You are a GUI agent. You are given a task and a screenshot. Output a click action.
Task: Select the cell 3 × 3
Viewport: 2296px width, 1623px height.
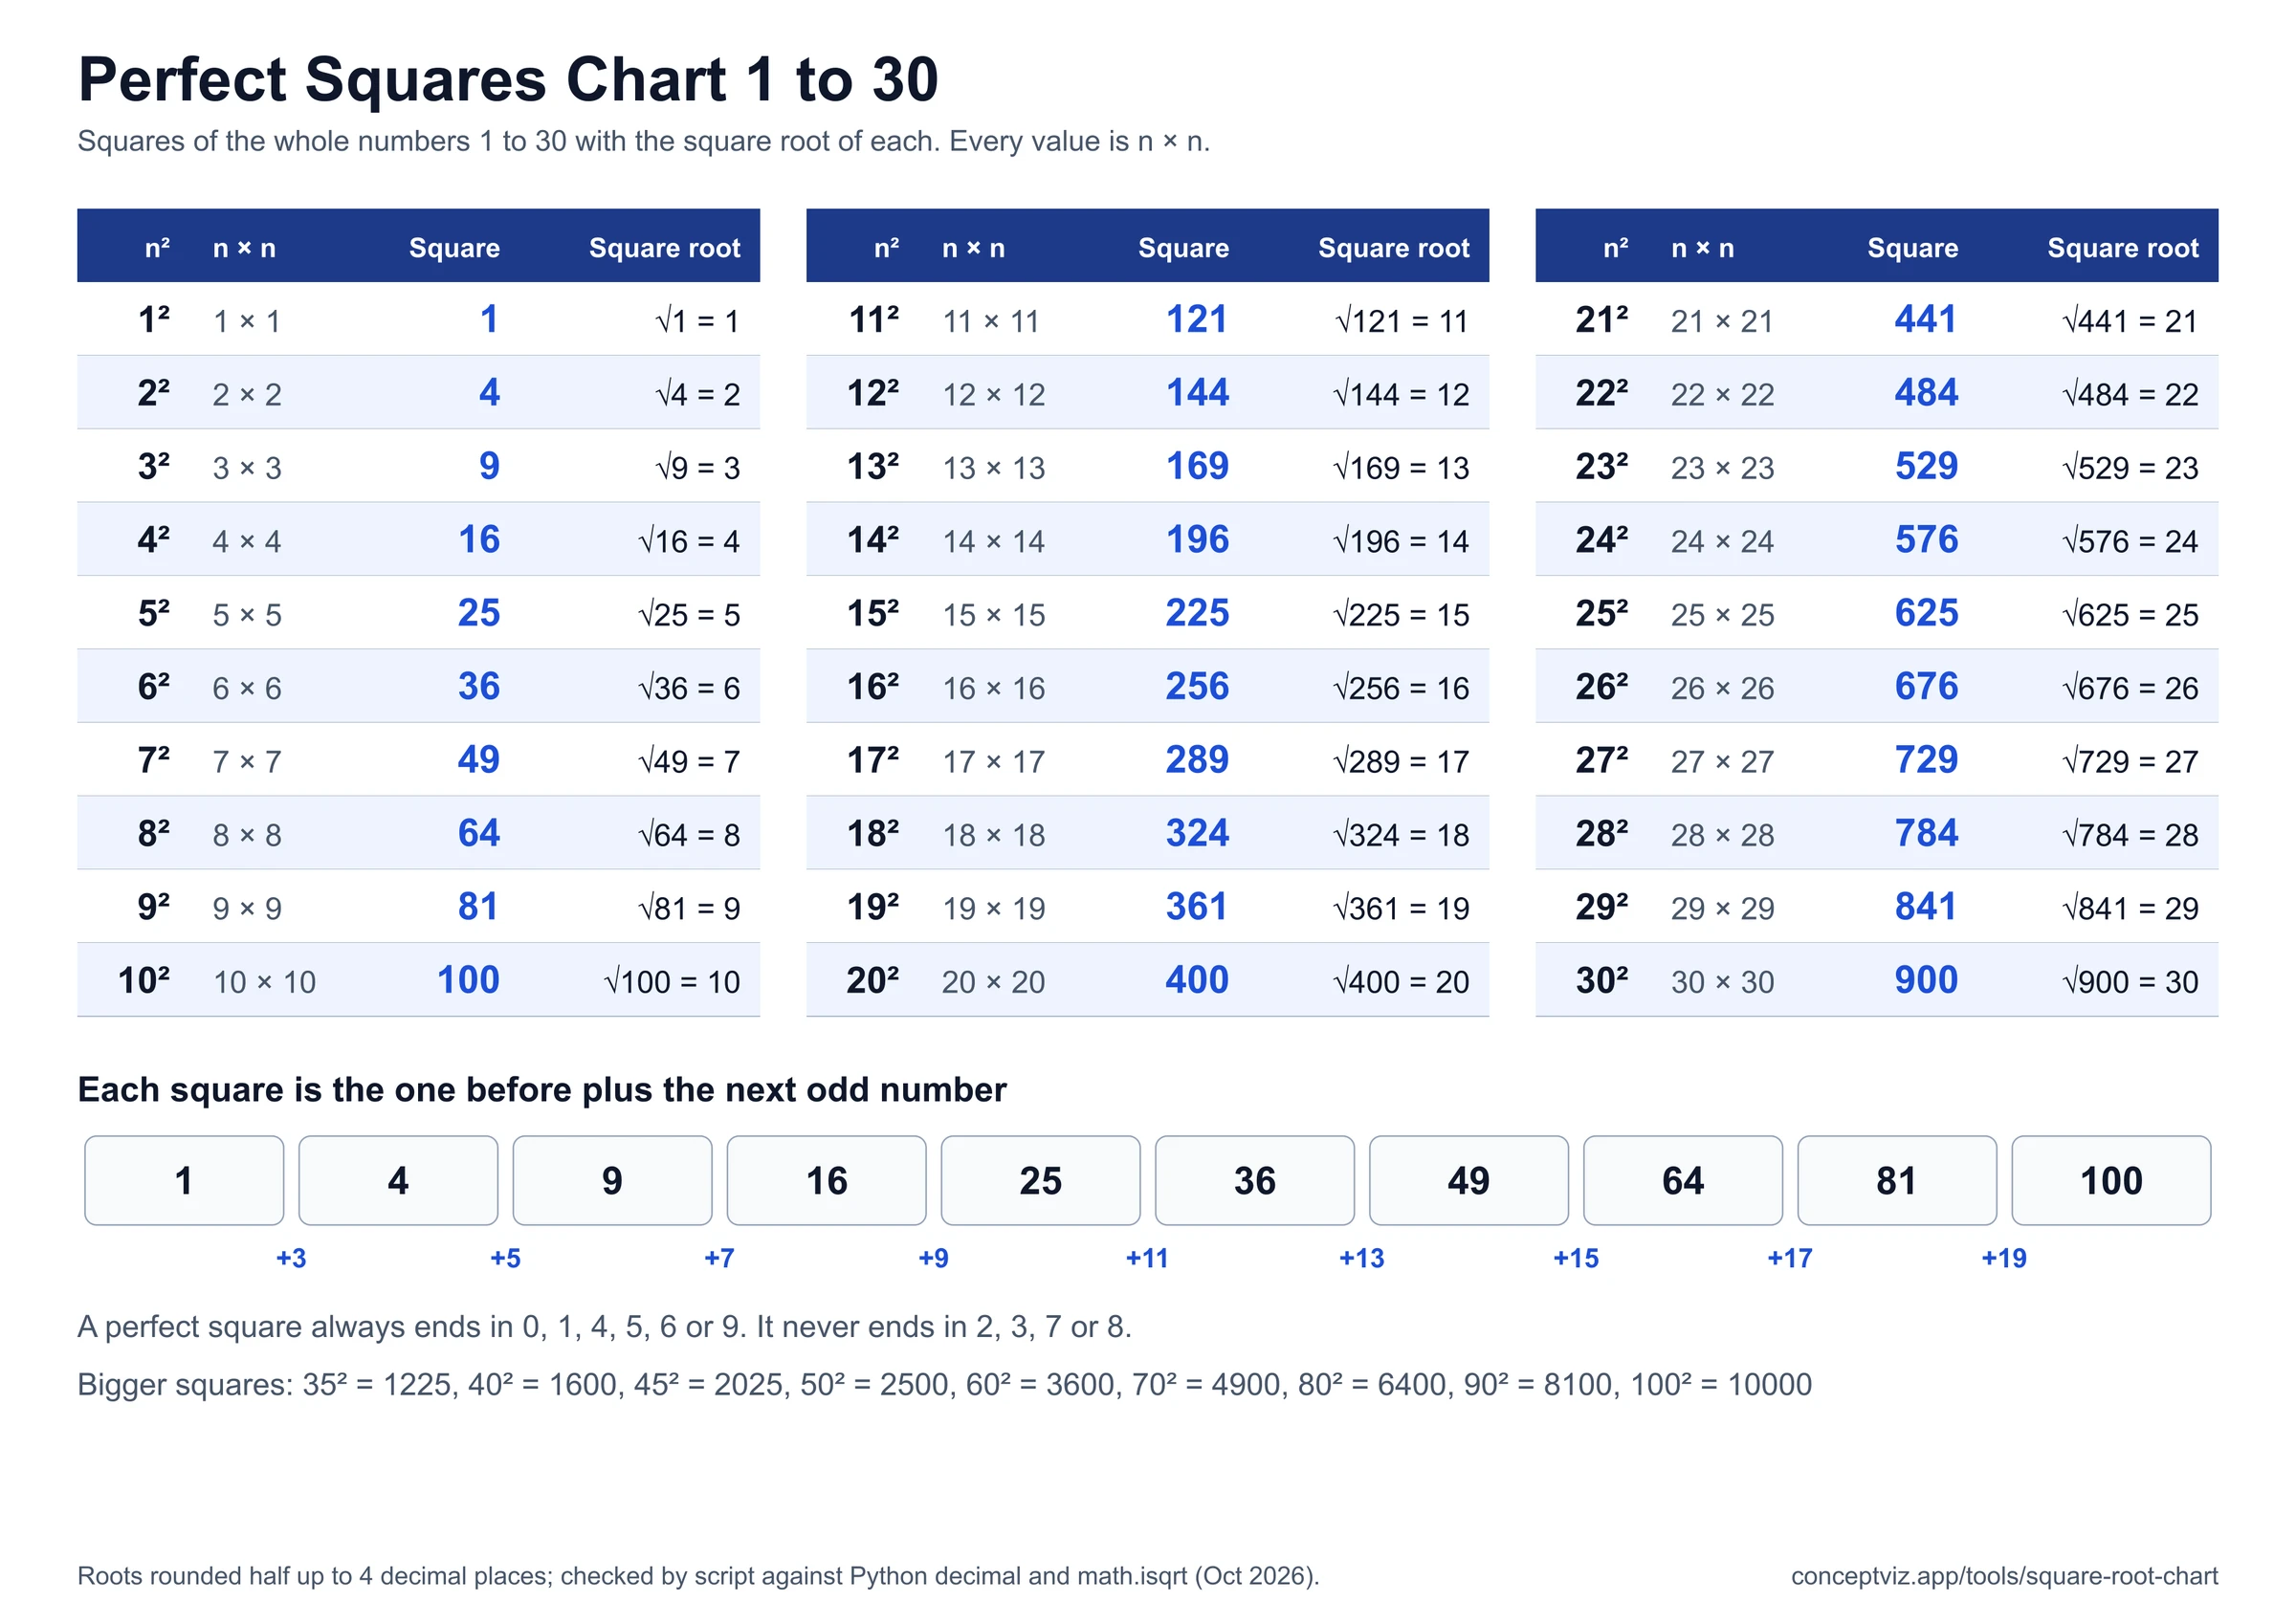click(x=247, y=468)
